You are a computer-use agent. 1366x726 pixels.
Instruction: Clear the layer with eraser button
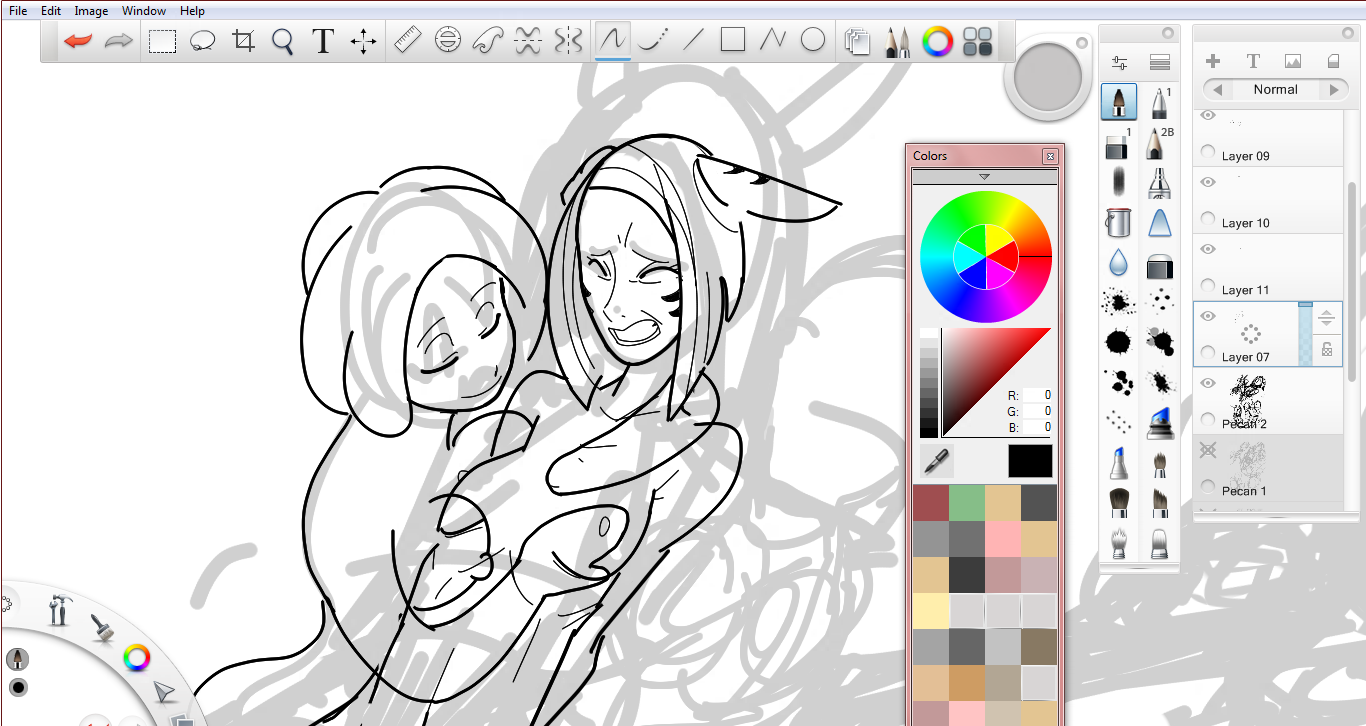[1333, 61]
